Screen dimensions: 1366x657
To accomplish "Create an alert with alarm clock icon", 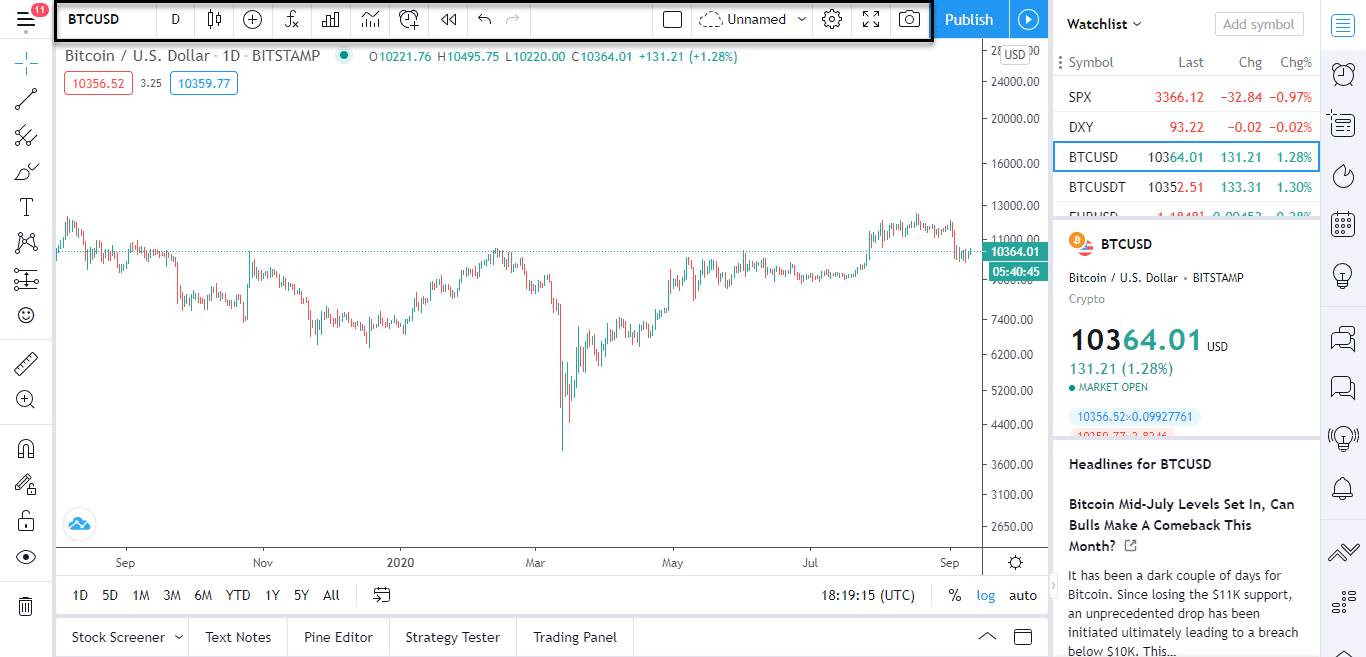I will 409,19.
